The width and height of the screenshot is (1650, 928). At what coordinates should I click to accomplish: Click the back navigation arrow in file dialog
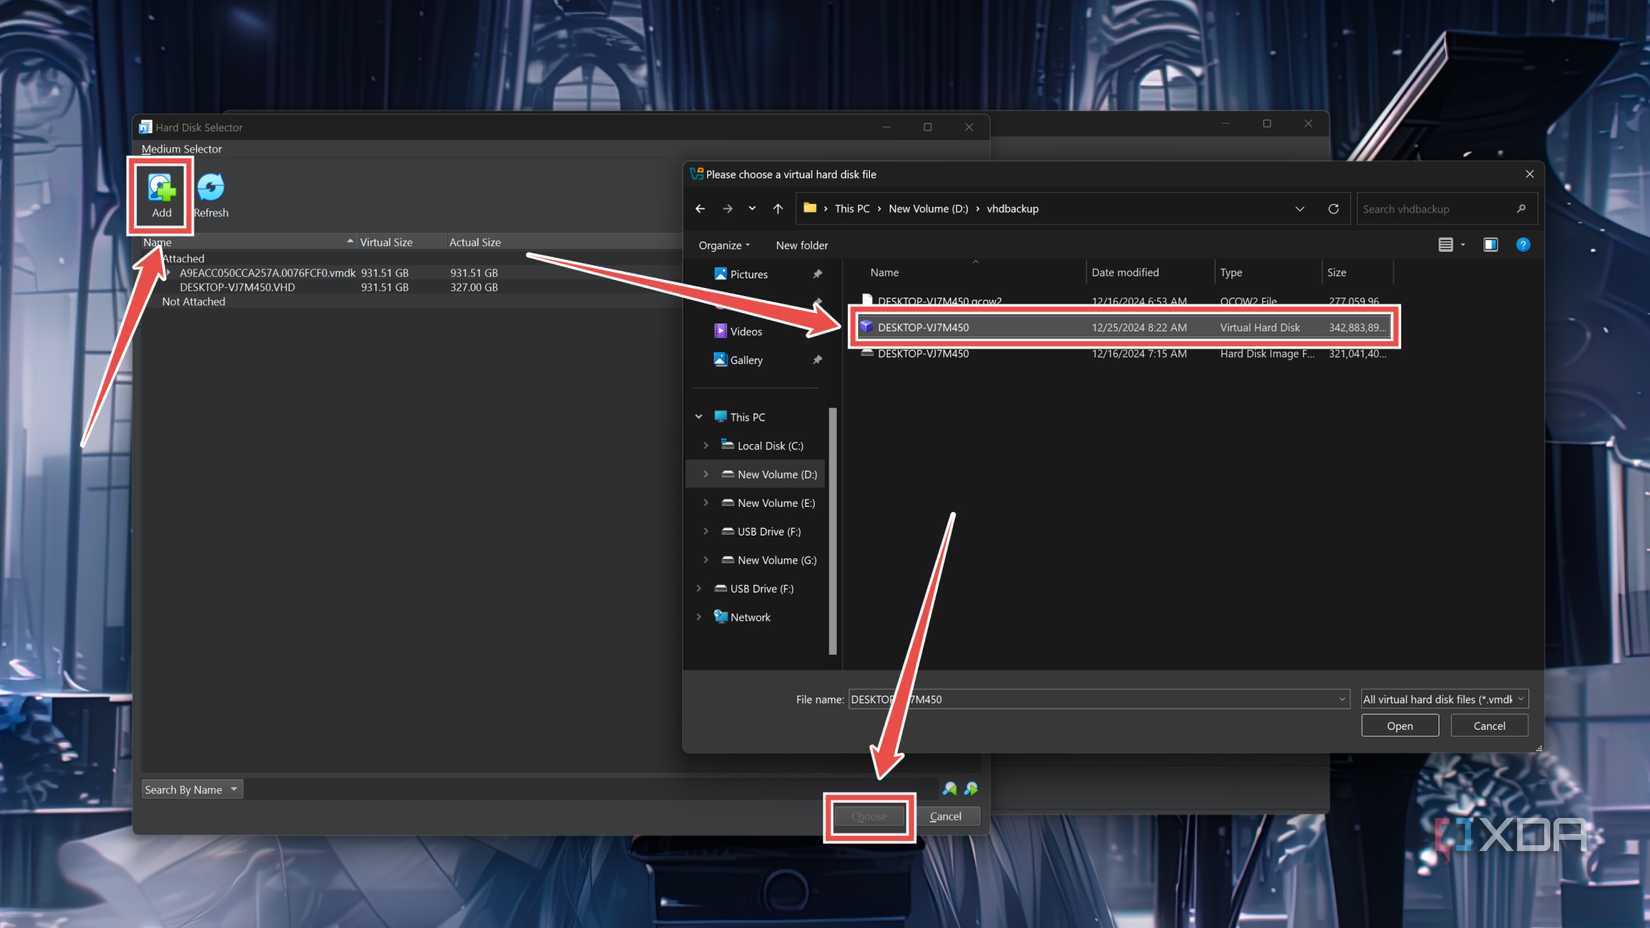click(700, 208)
